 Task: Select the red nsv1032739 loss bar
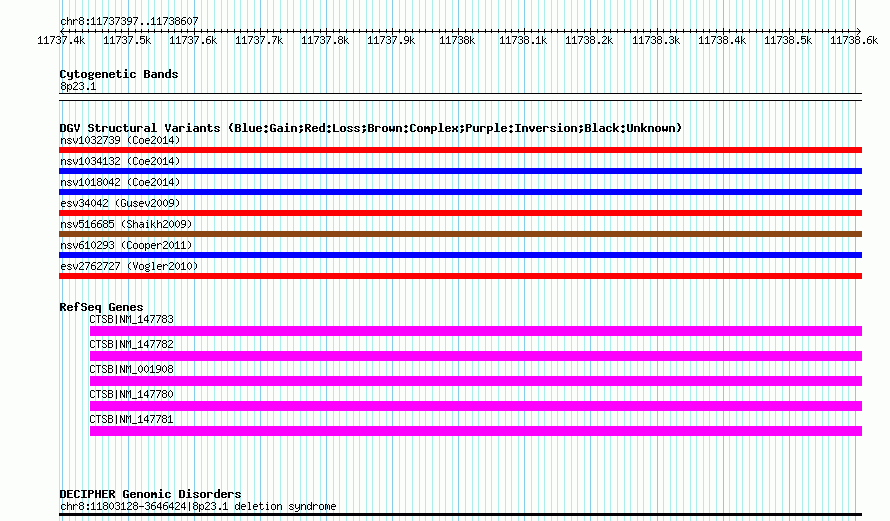460,150
